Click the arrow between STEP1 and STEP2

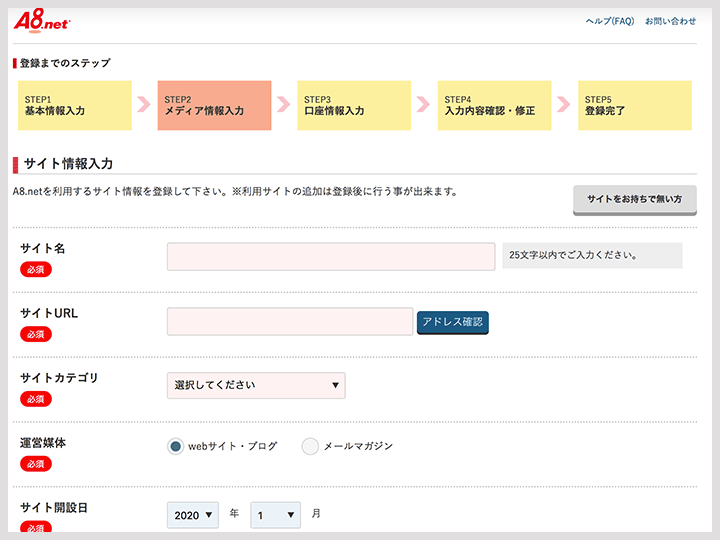pyautogui.click(x=146, y=105)
